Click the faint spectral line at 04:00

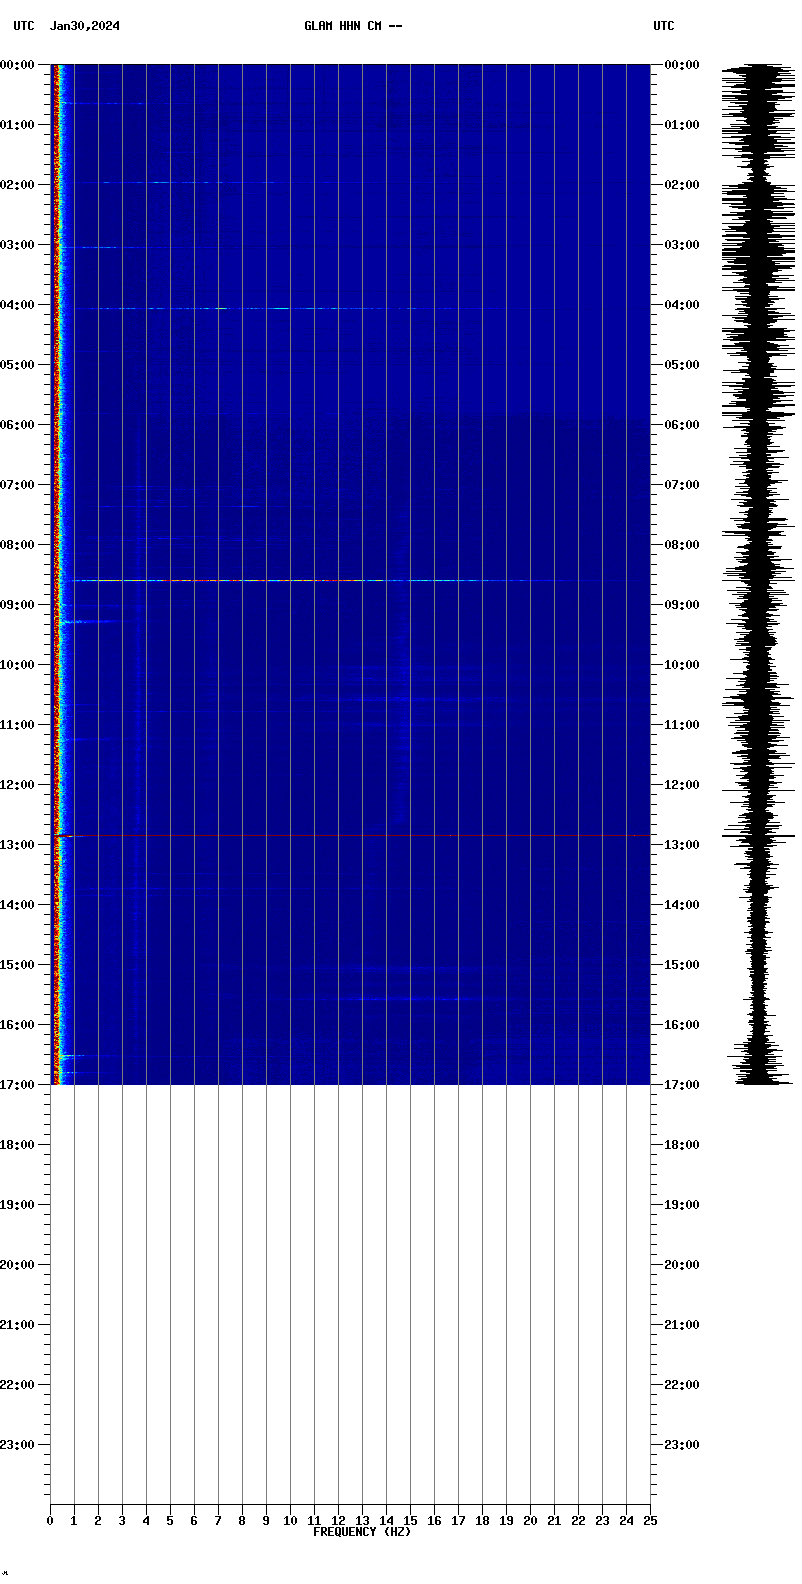point(250,308)
